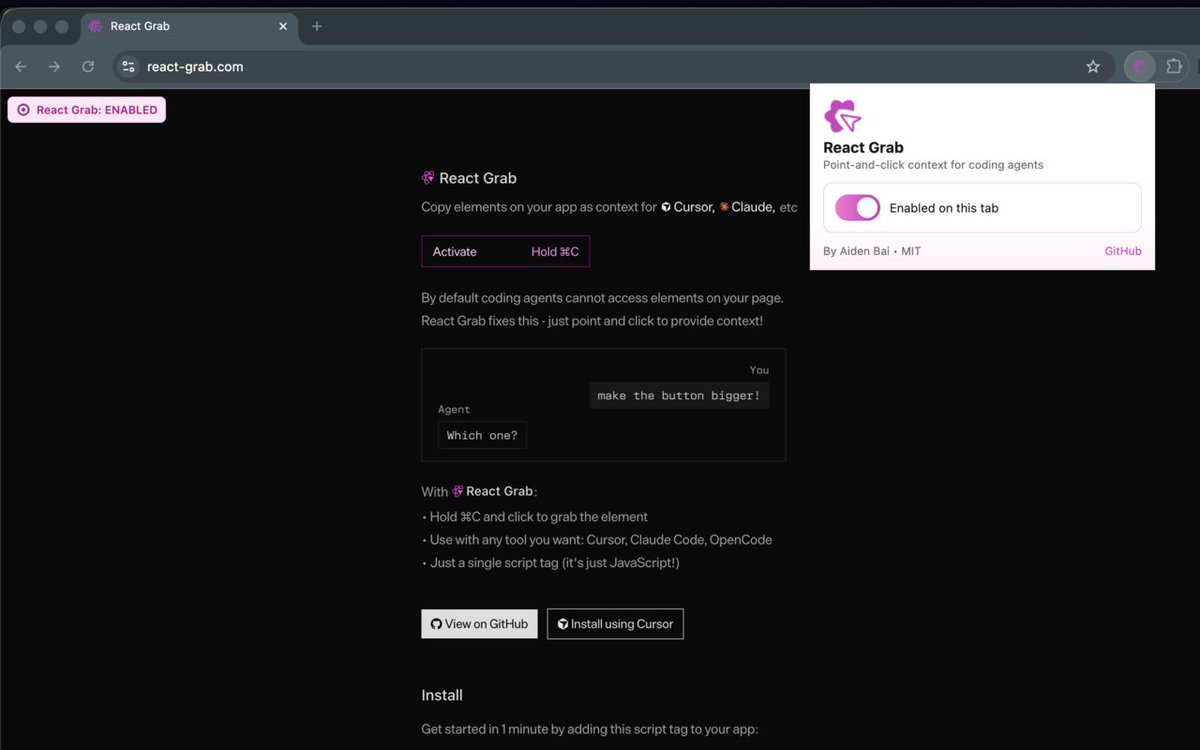Open the GitHub link in the popup
The width and height of the screenshot is (1200, 750).
pos(1123,251)
